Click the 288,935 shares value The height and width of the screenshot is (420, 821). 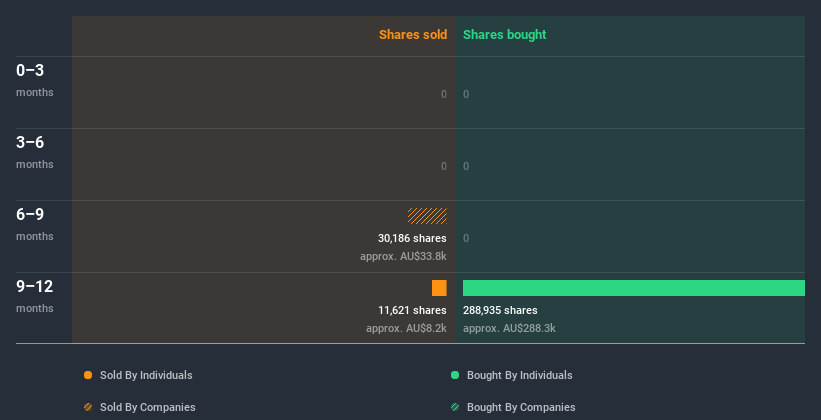500,310
